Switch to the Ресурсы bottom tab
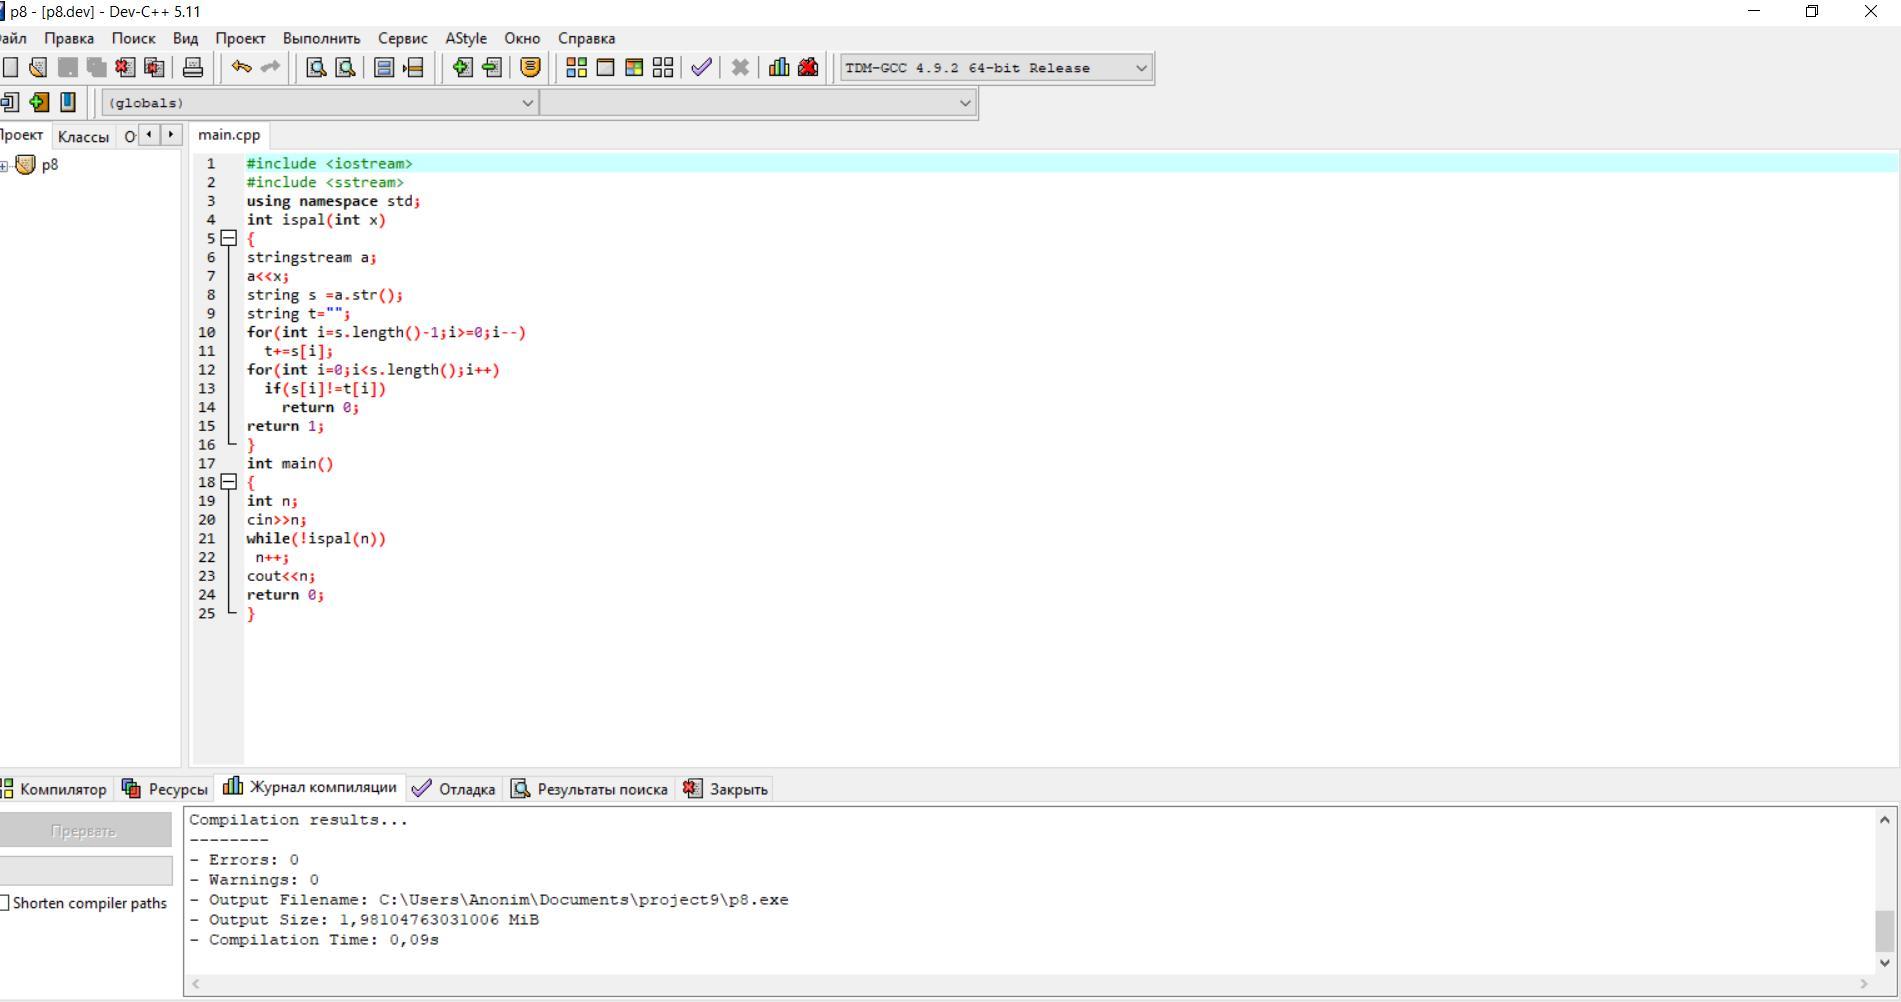The height and width of the screenshot is (1002, 1901). 165,789
